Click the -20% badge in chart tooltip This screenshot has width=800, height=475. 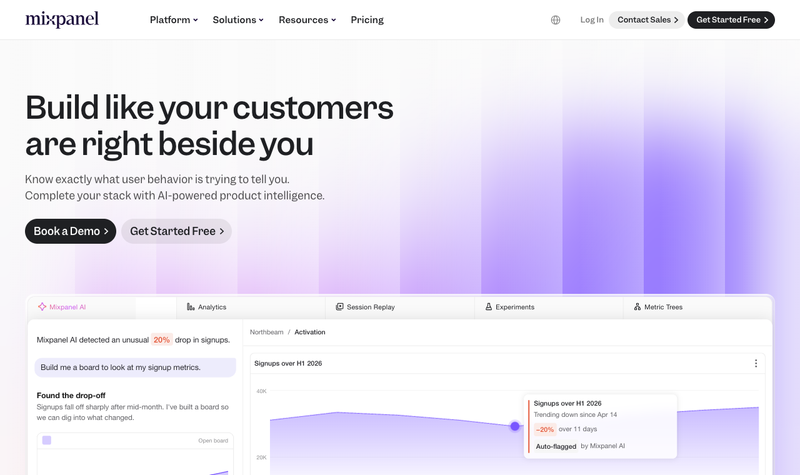pyautogui.click(x=545, y=430)
